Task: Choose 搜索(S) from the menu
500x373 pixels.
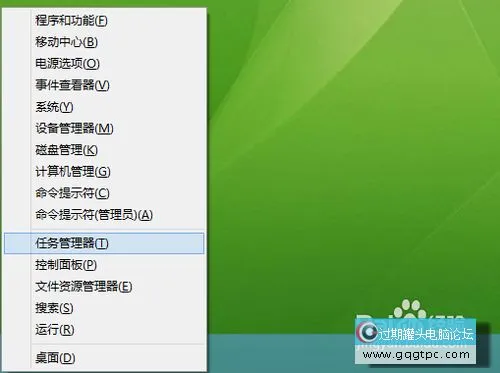Action: [104, 308]
